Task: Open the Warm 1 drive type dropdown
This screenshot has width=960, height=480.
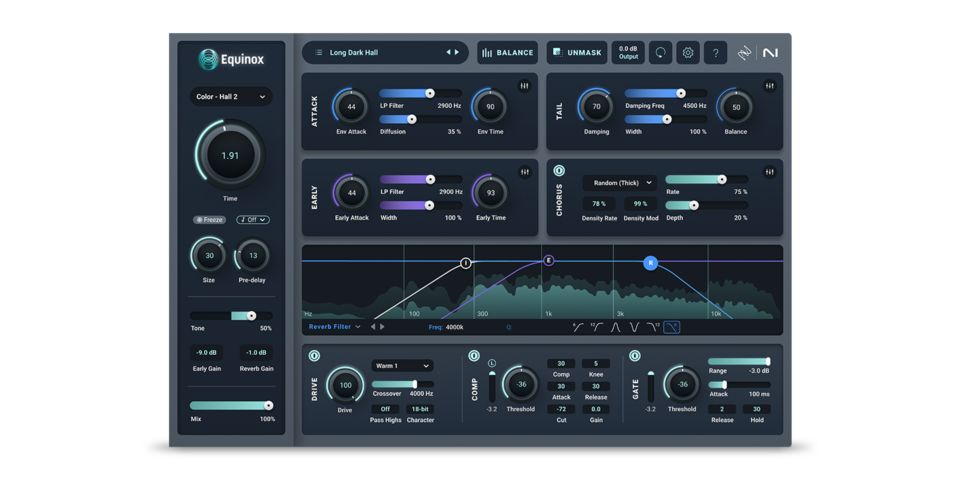Action: point(402,366)
